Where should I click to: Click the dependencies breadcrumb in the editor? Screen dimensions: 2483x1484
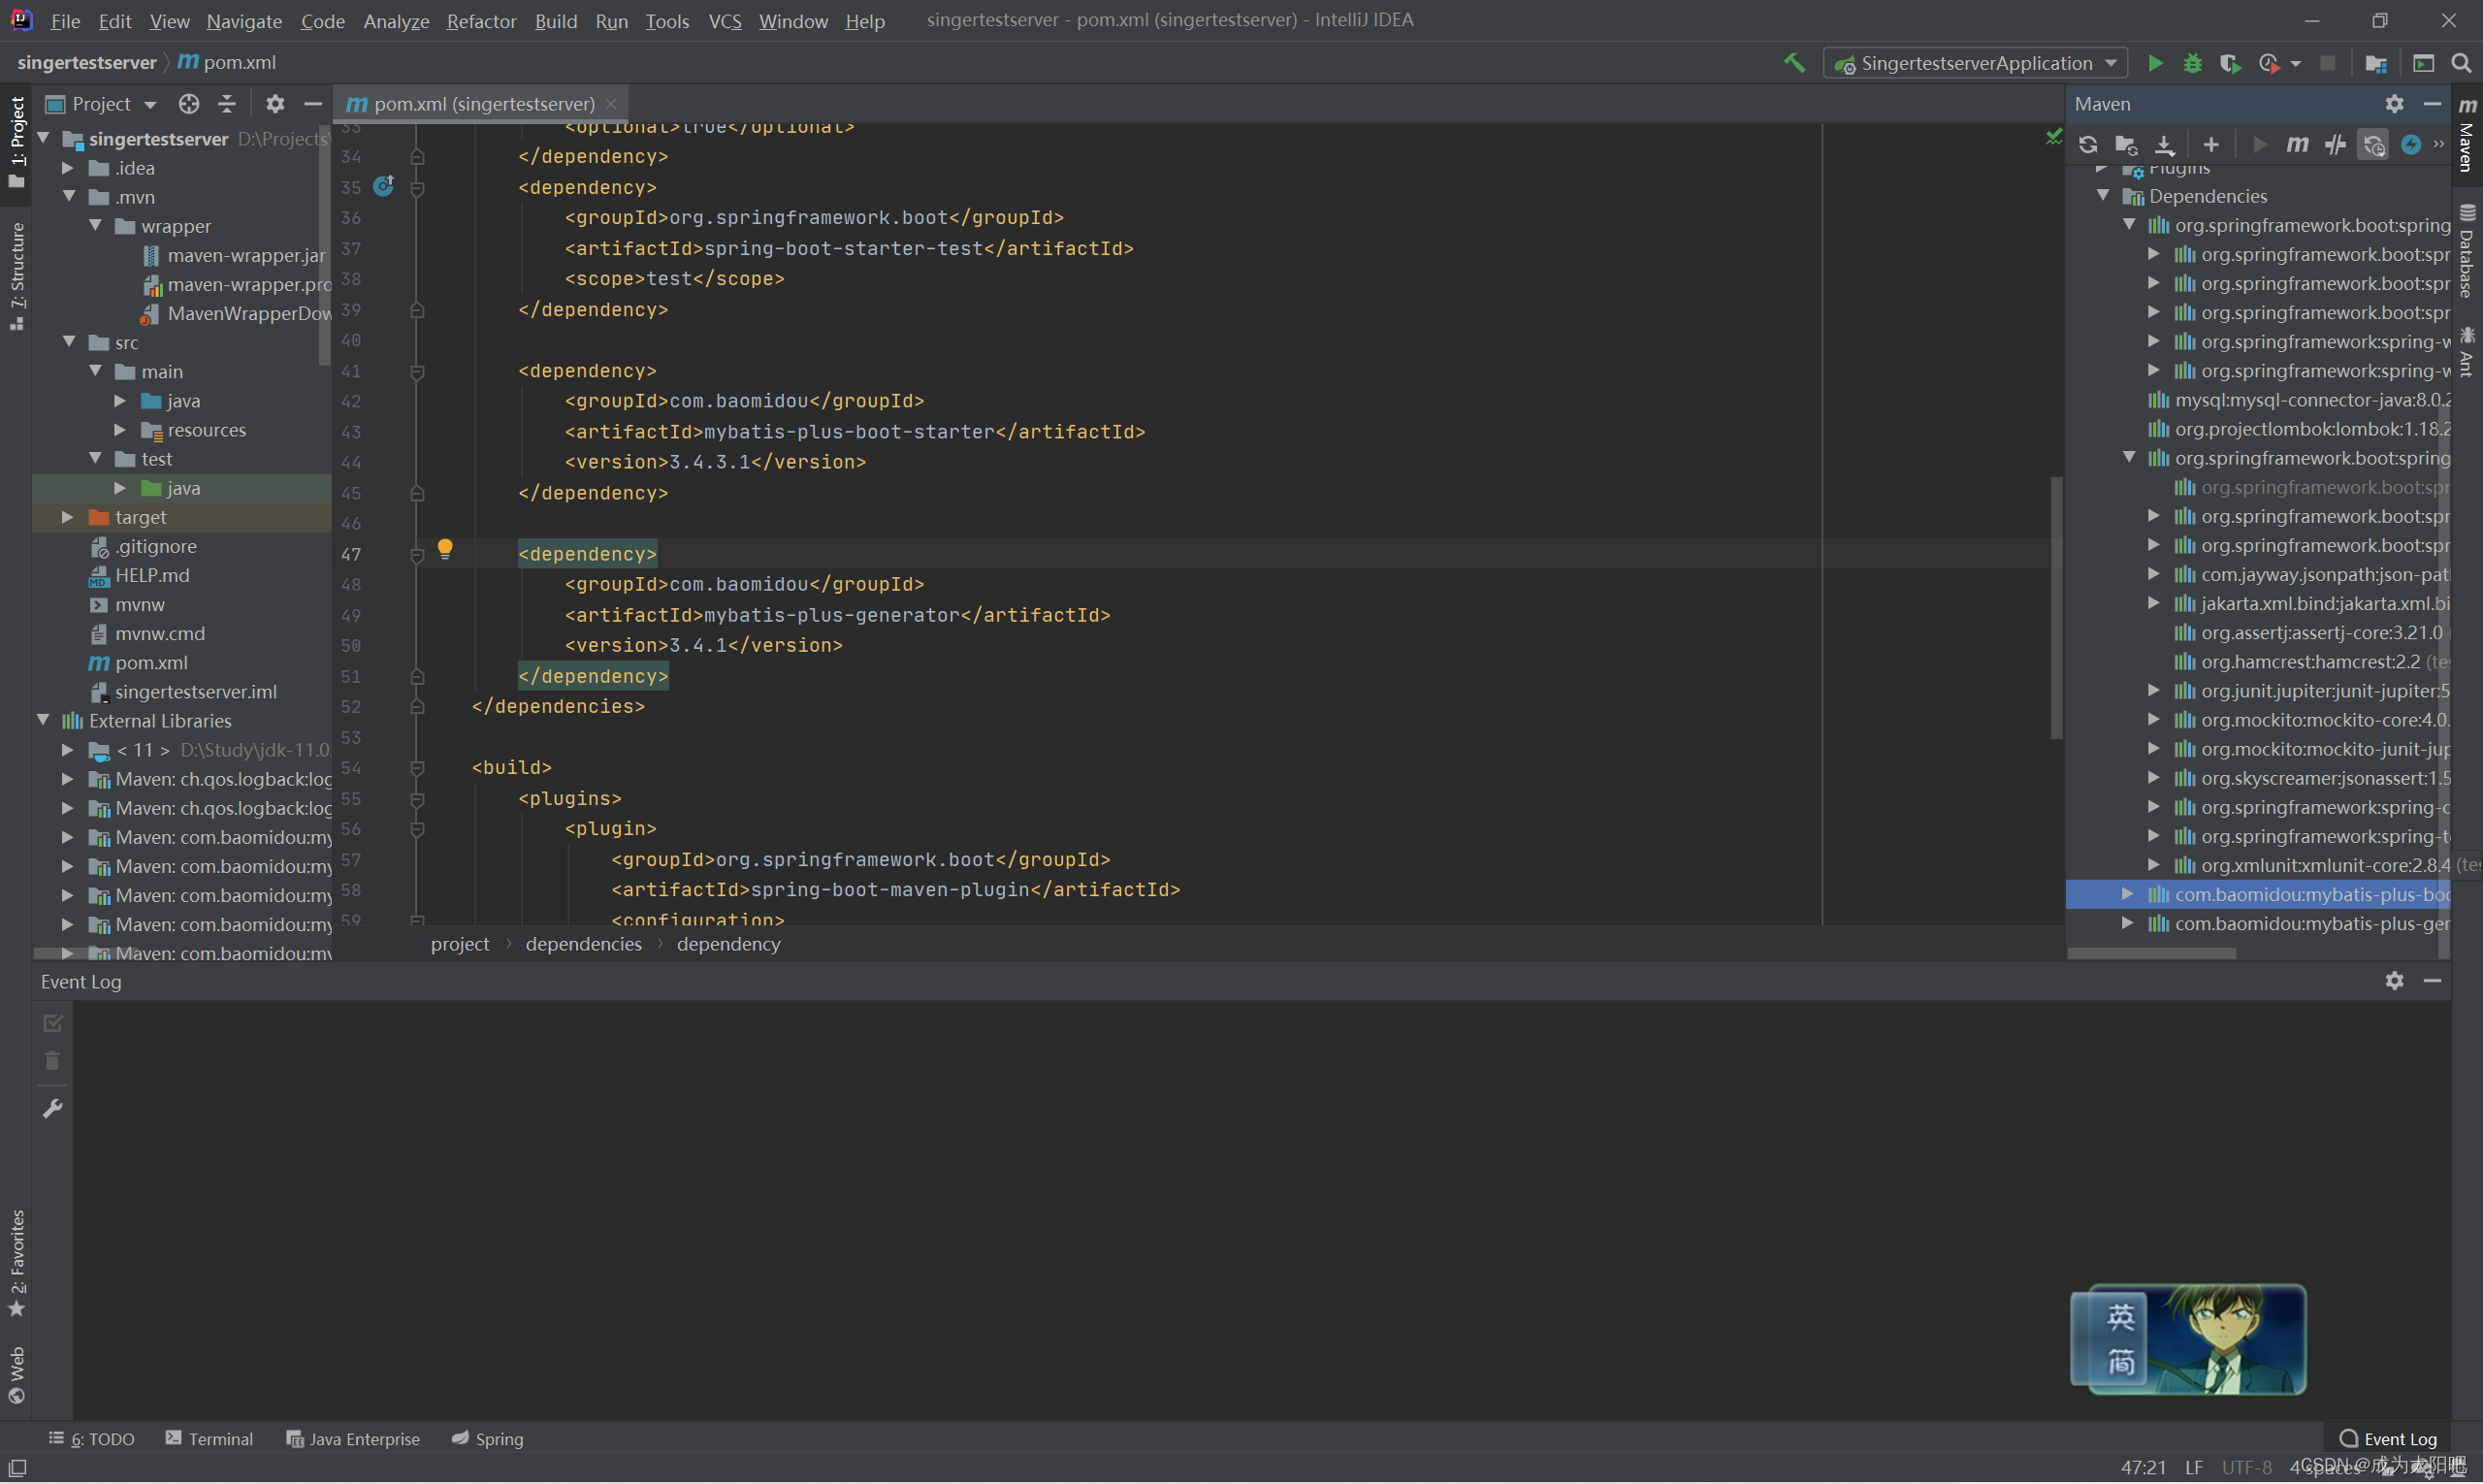pos(583,944)
